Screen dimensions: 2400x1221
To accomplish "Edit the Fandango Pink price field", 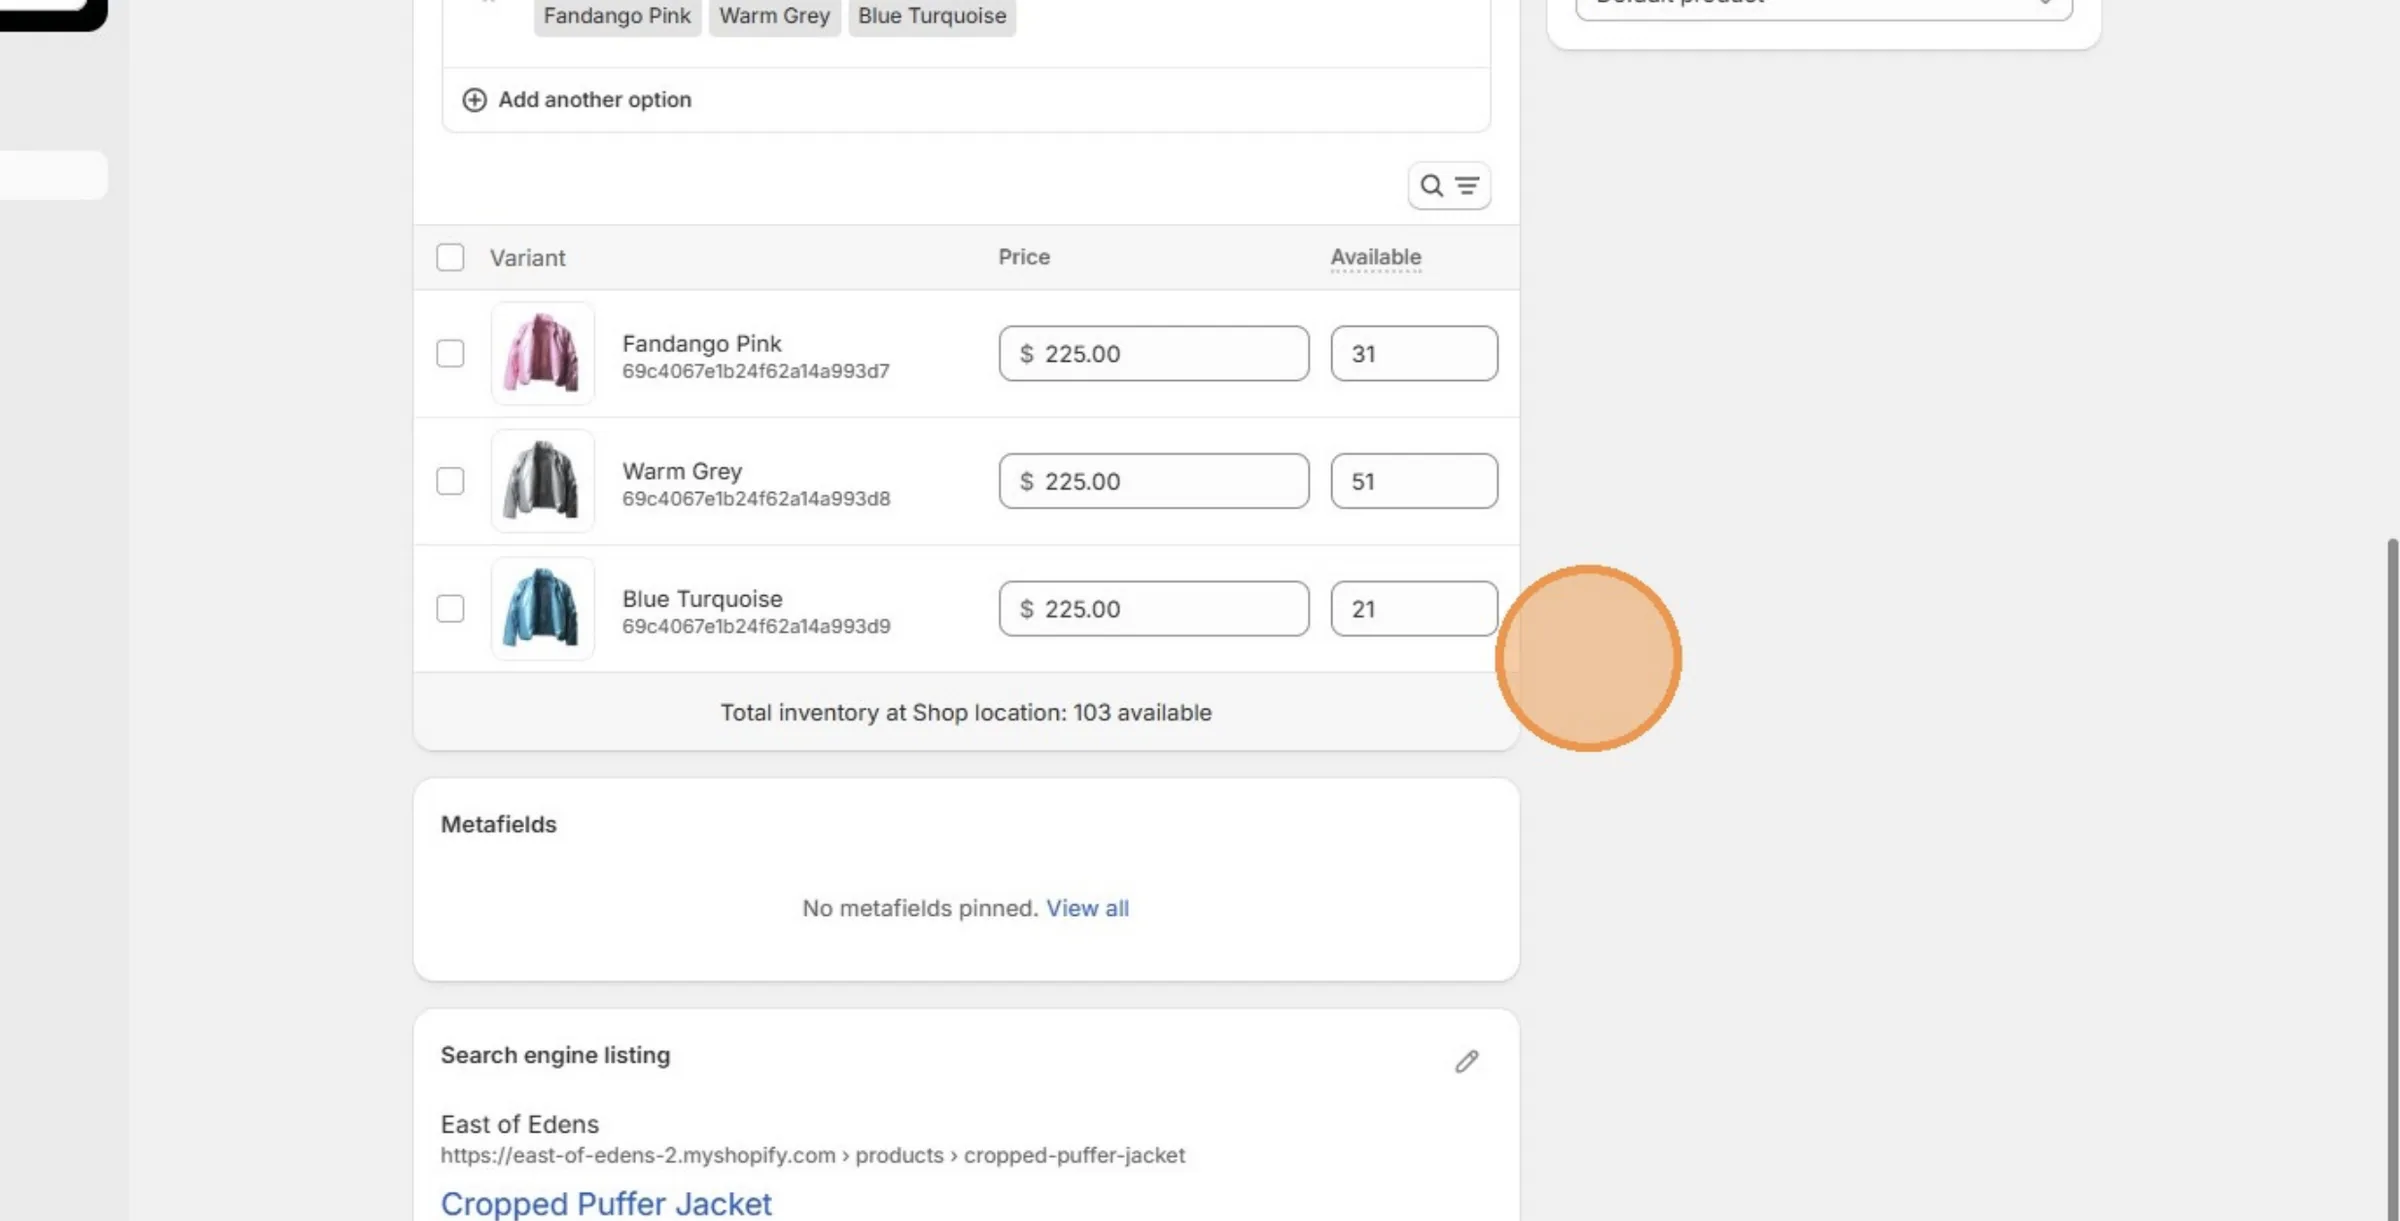I will 1153,353.
